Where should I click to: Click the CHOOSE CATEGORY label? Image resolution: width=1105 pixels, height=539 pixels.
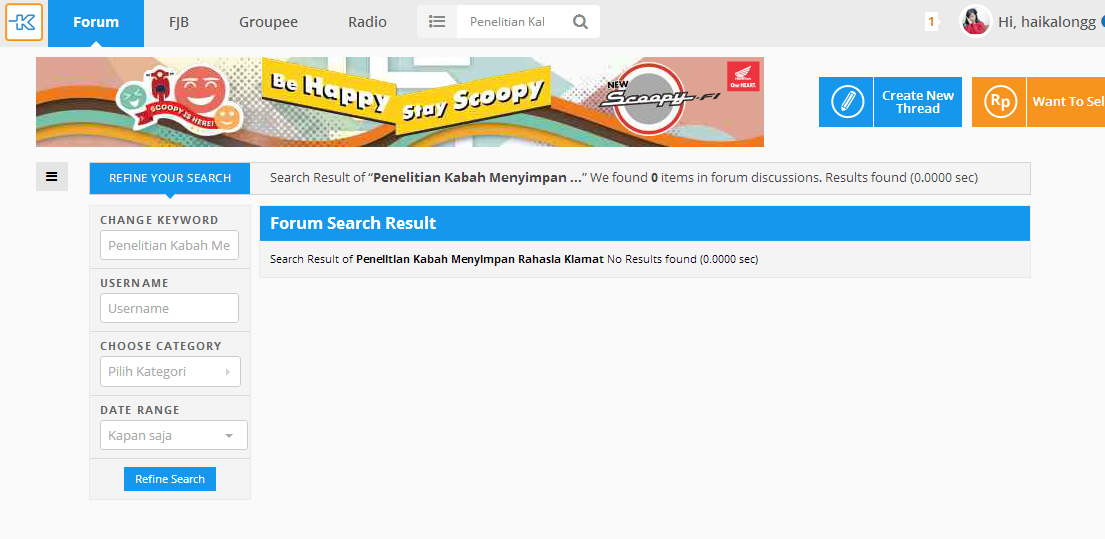pos(161,346)
